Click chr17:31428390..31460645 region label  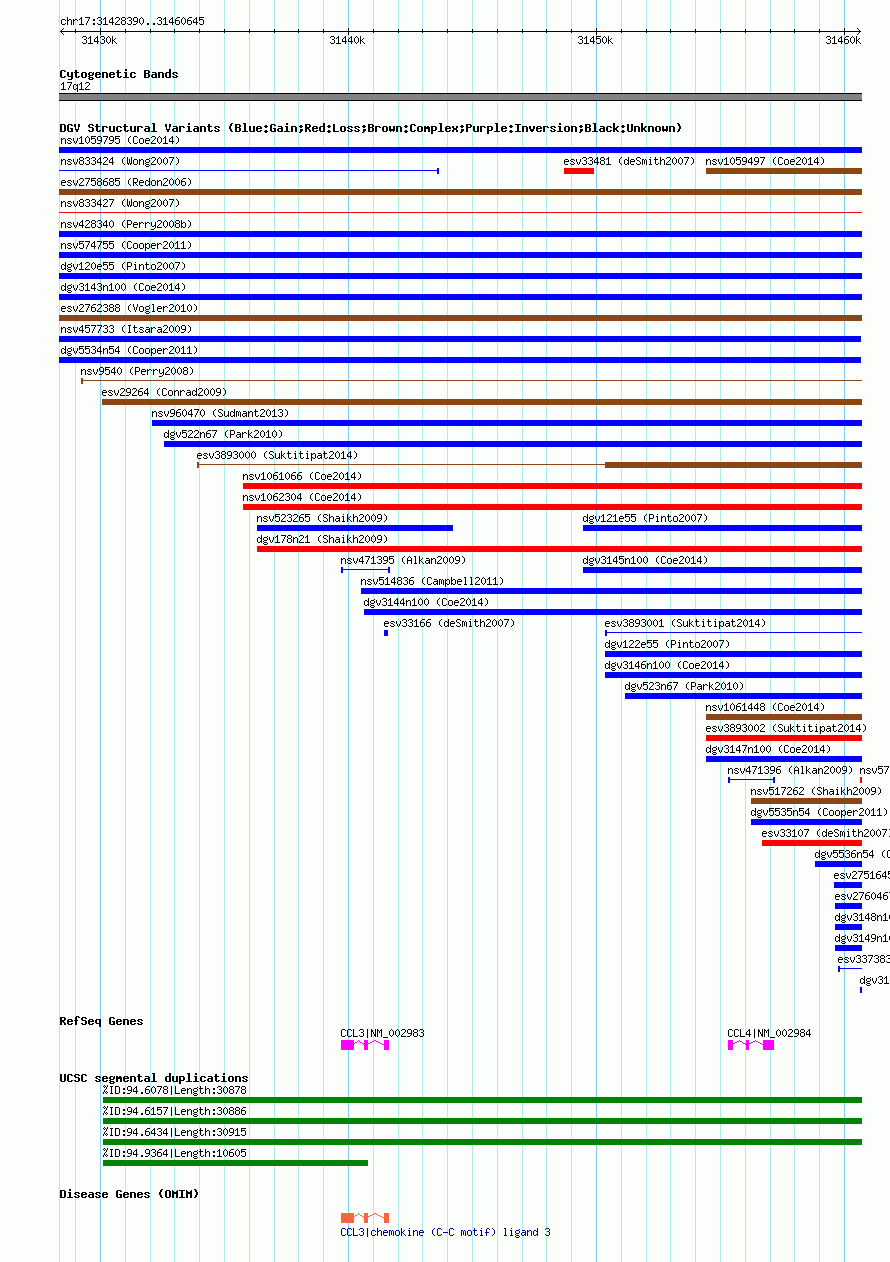coord(133,21)
